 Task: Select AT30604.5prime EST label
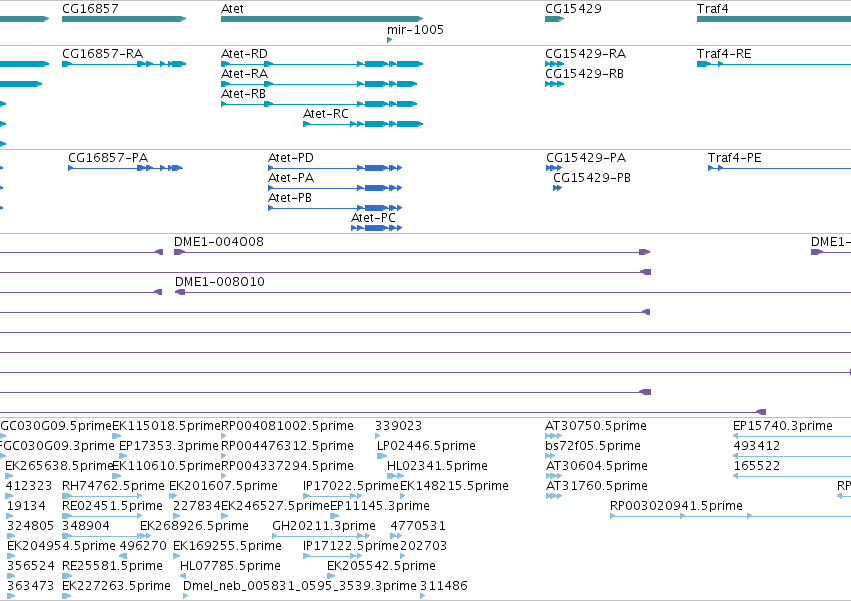pyautogui.click(x=596, y=466)
